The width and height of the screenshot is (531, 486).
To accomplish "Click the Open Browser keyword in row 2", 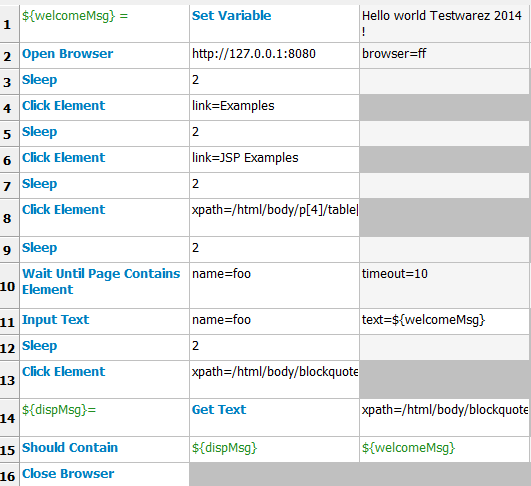I will [x=104, y=56].
